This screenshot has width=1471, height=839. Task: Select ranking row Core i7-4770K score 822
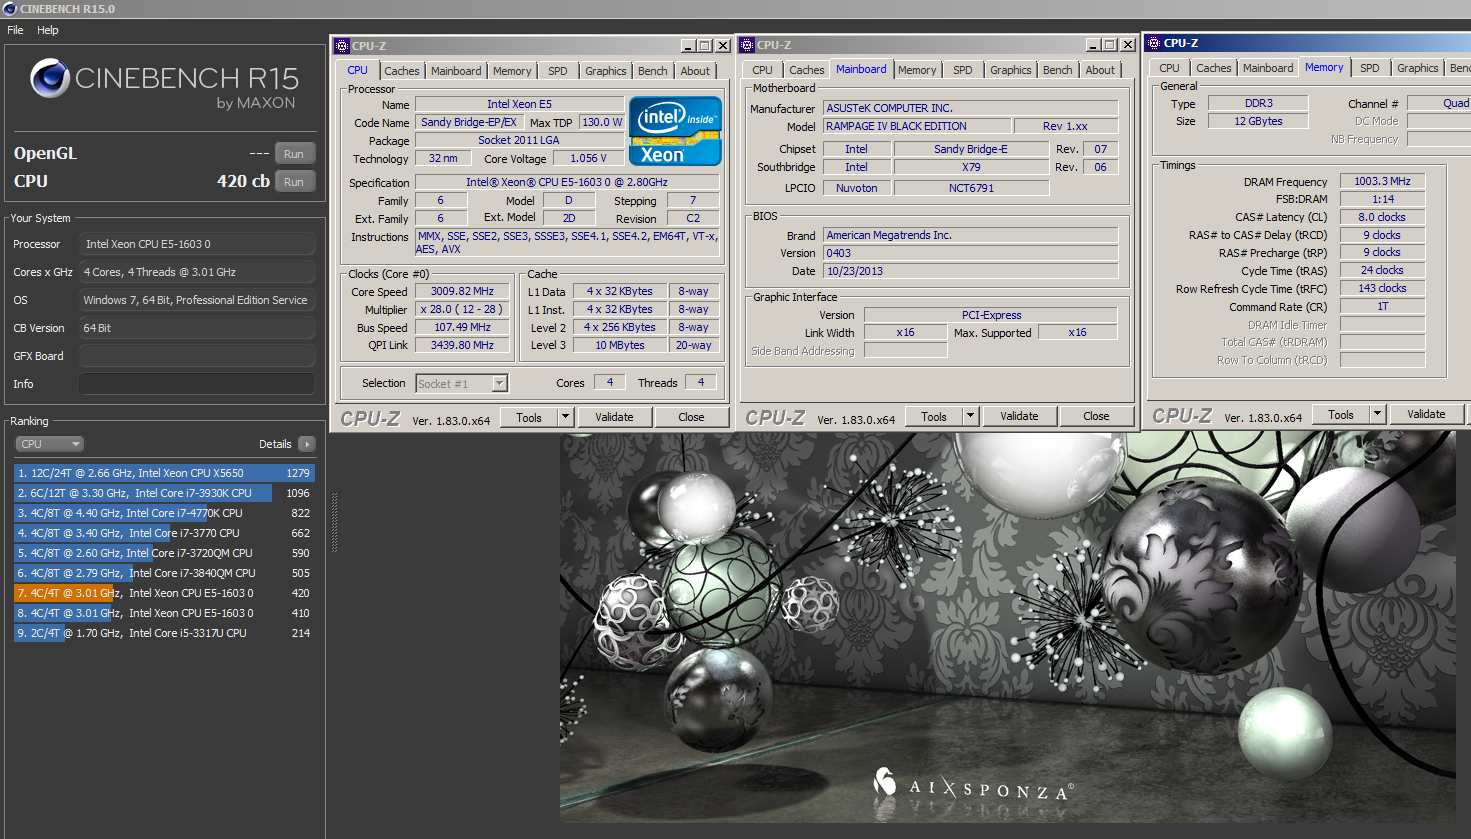click(x=164, y=513)
